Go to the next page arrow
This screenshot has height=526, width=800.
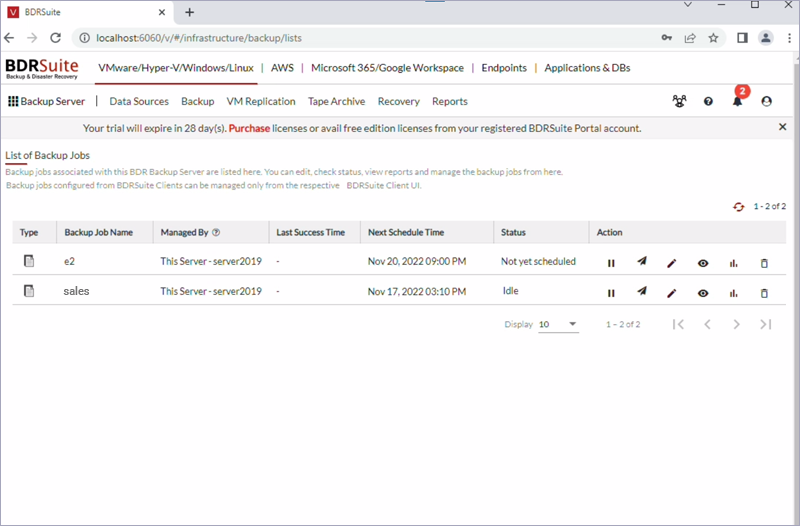tap(736, 324)
